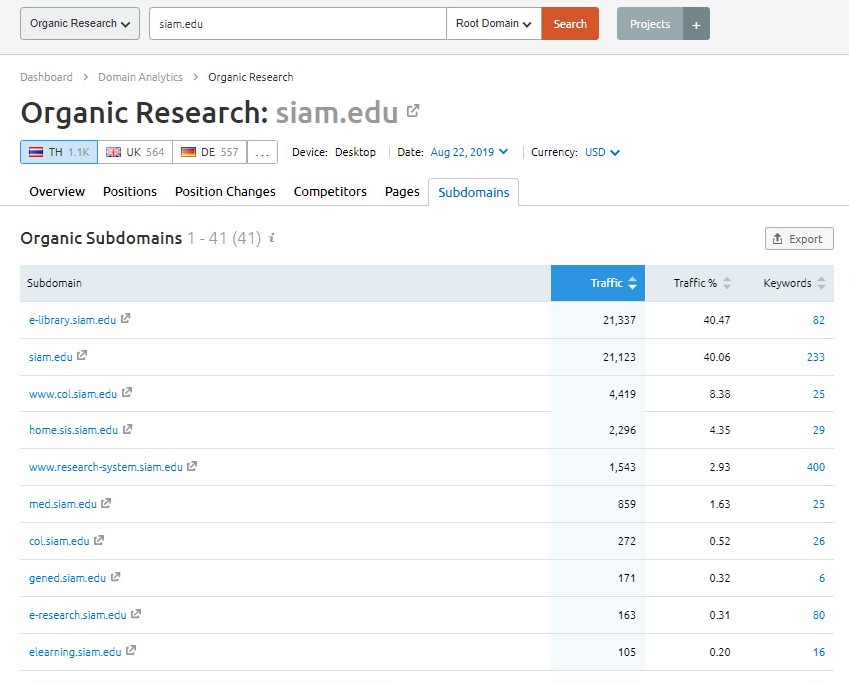Screen dimensions: 849x683
Task: Click external link icon for med.siam.edu
Action: 107,504
